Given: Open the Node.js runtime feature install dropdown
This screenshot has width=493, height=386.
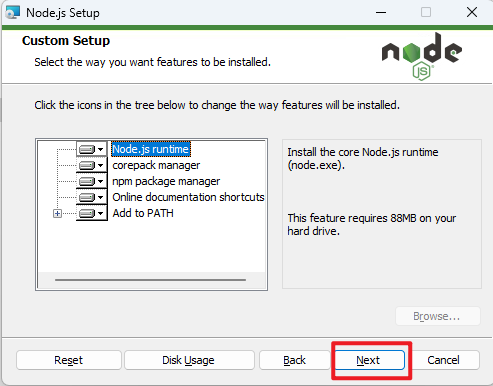Looking at the screenshot, I should point(92,149).
